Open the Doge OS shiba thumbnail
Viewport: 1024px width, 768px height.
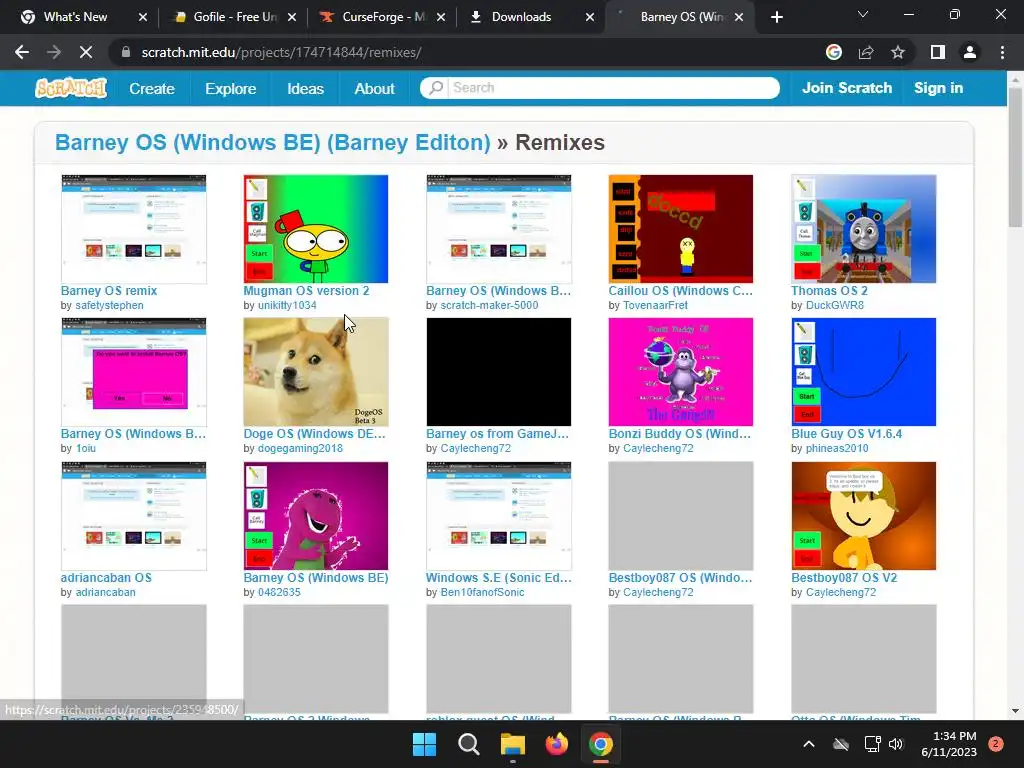point(316,372)
